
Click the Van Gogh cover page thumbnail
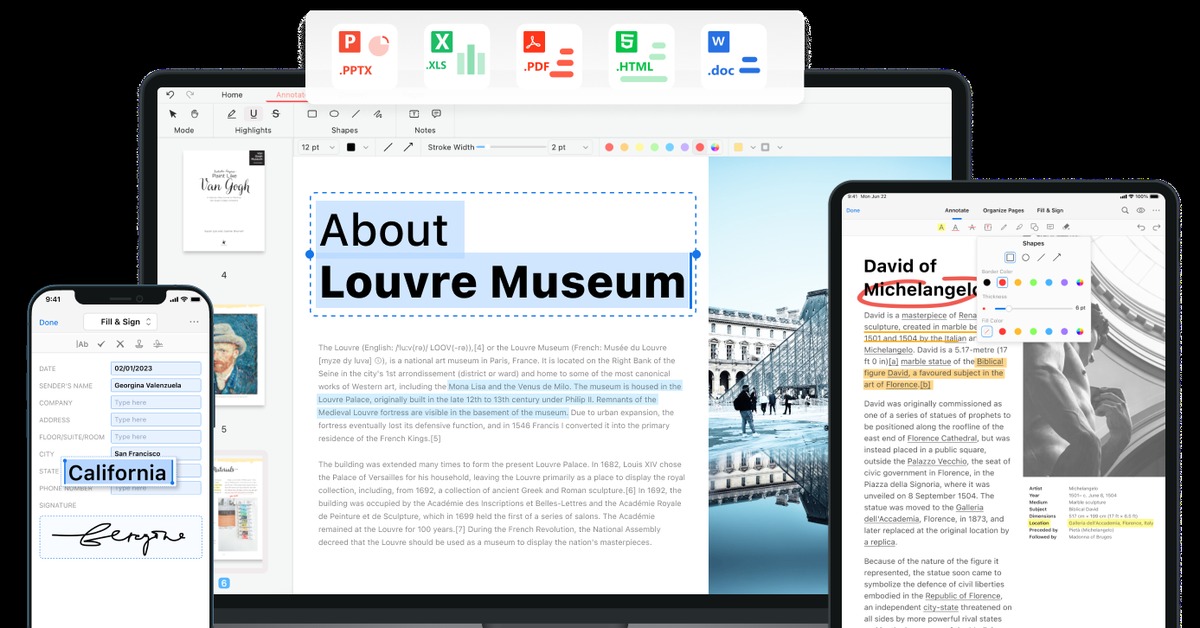tap(224, 200)
